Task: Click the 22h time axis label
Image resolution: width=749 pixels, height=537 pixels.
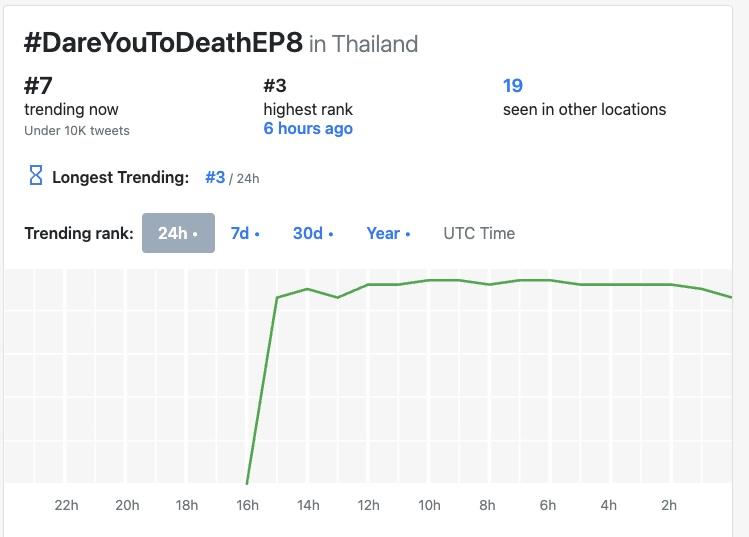Action: [x=66, y=505]
